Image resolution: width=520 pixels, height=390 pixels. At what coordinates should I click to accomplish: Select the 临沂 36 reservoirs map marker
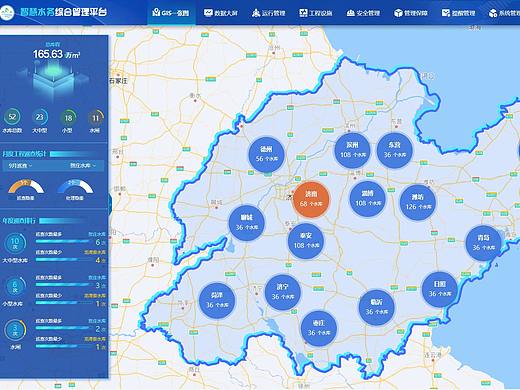point(377,308)
